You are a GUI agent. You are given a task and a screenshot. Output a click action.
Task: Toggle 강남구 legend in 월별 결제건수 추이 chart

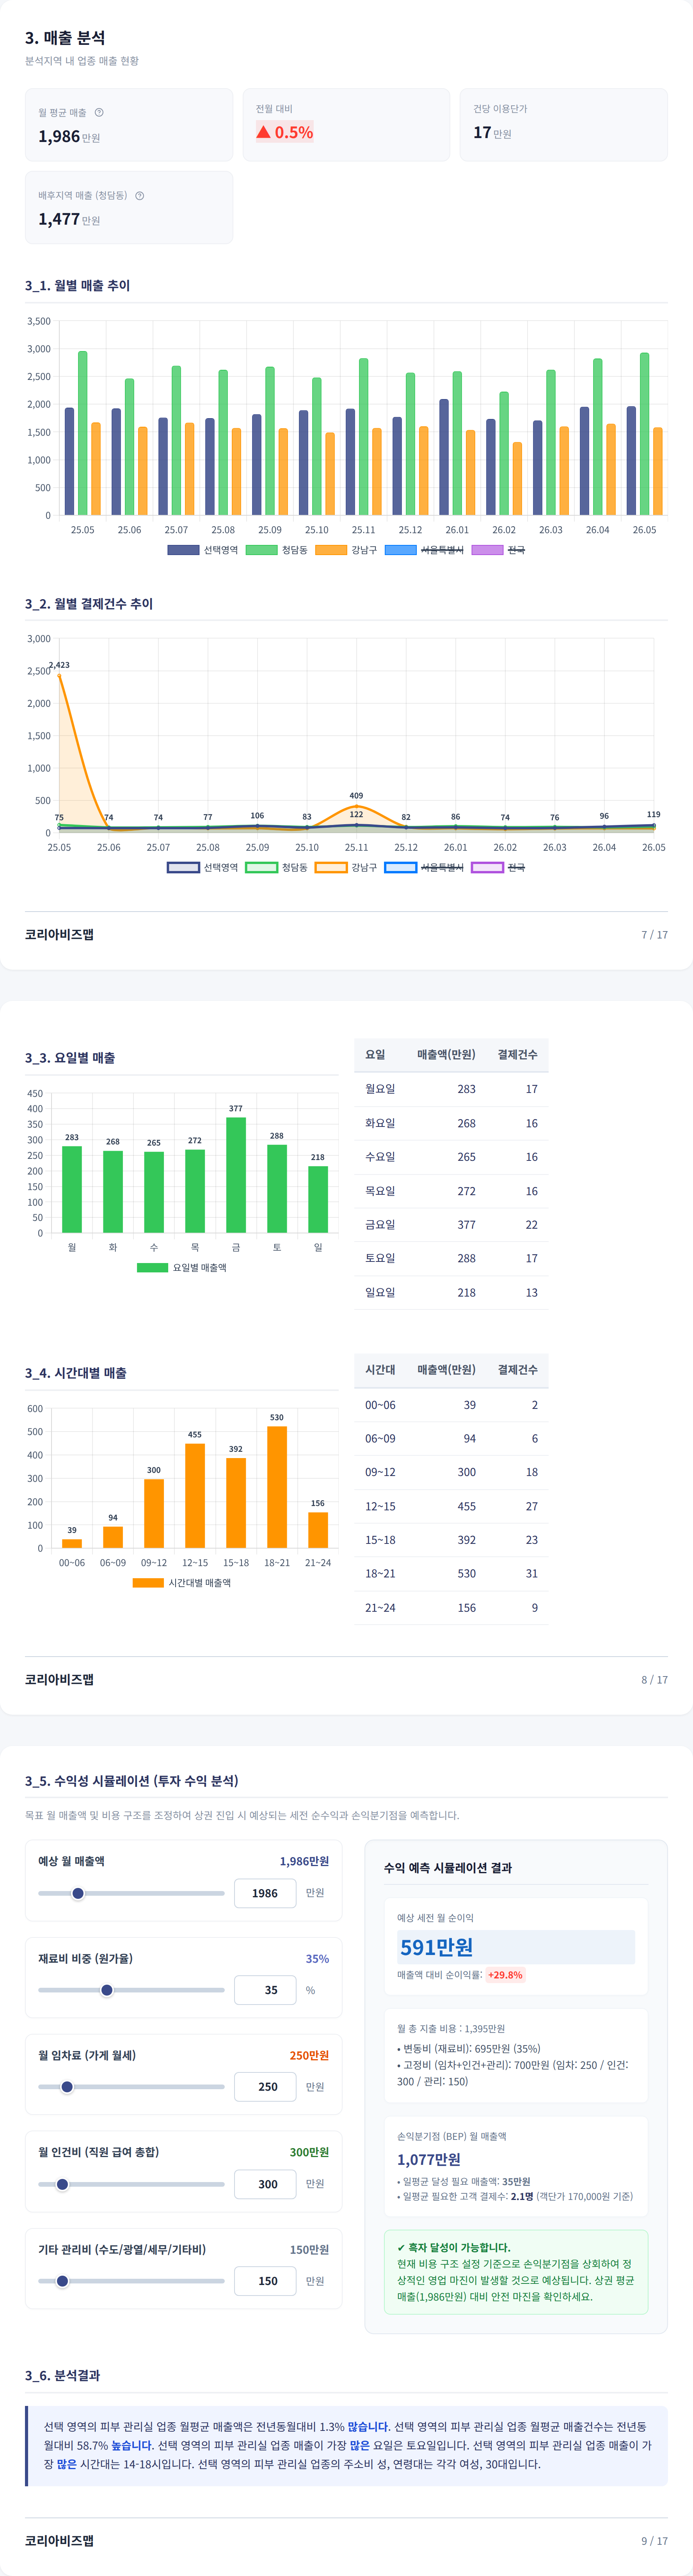coord(346,867)
